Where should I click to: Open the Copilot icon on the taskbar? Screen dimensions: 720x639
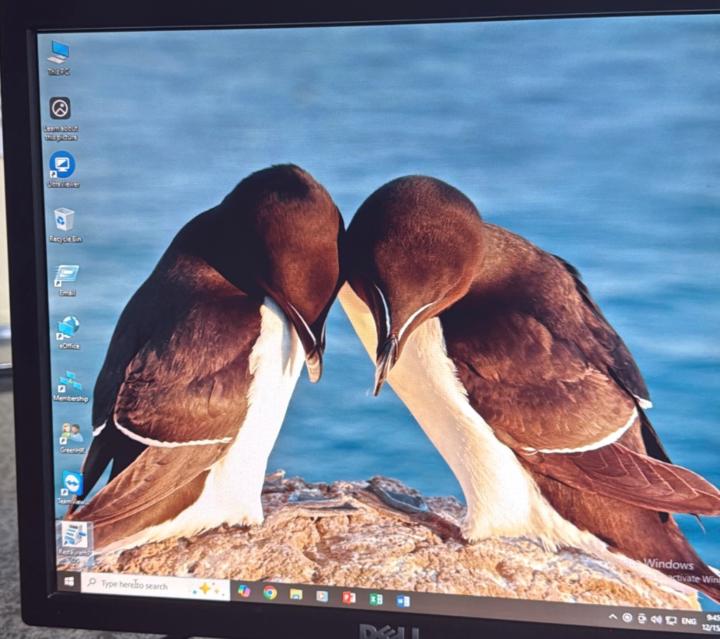244,591
